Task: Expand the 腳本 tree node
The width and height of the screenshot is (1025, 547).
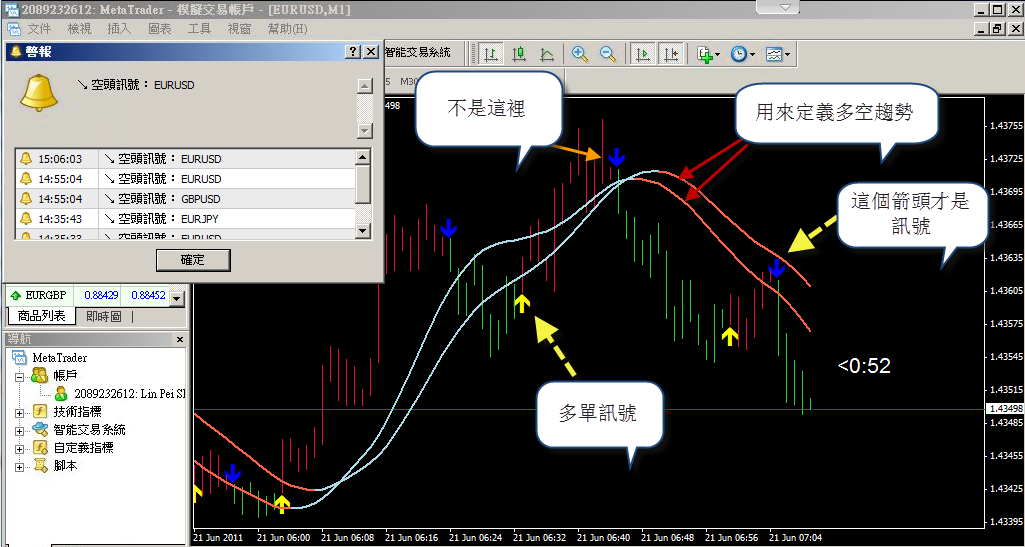Action: (19, 468)
